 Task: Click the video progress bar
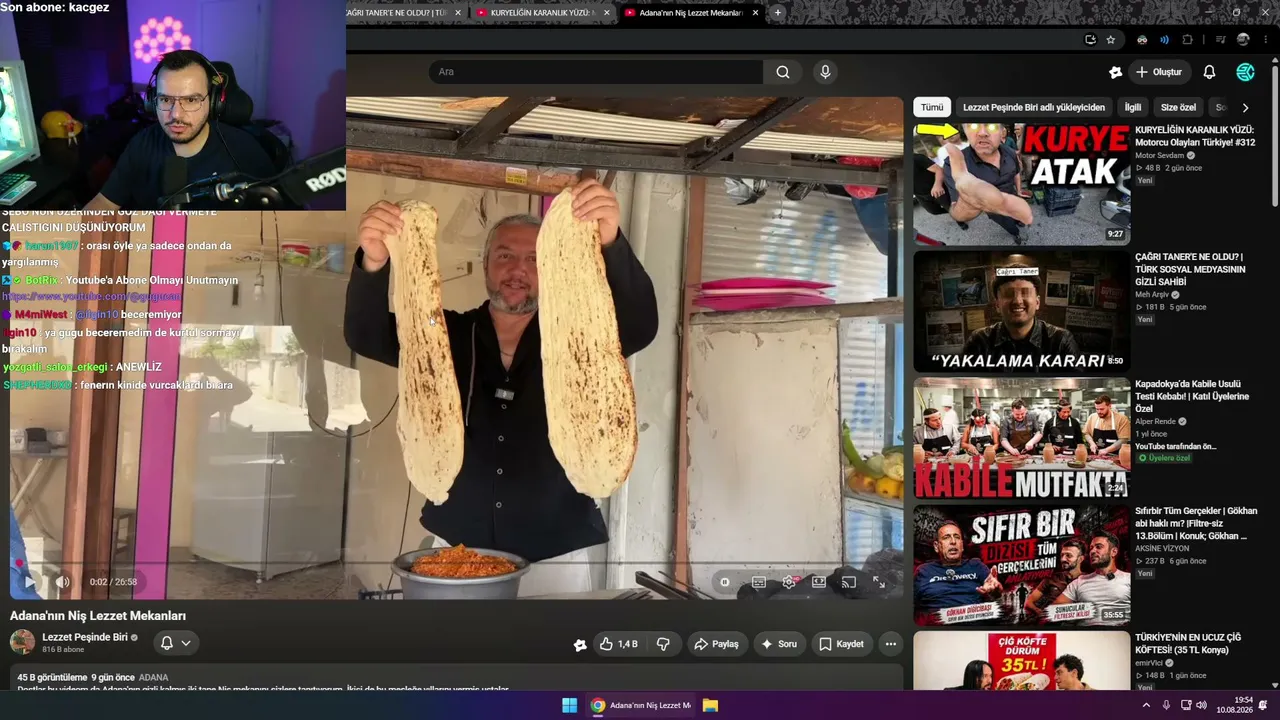pyautogui.click(x=458, y=564)
